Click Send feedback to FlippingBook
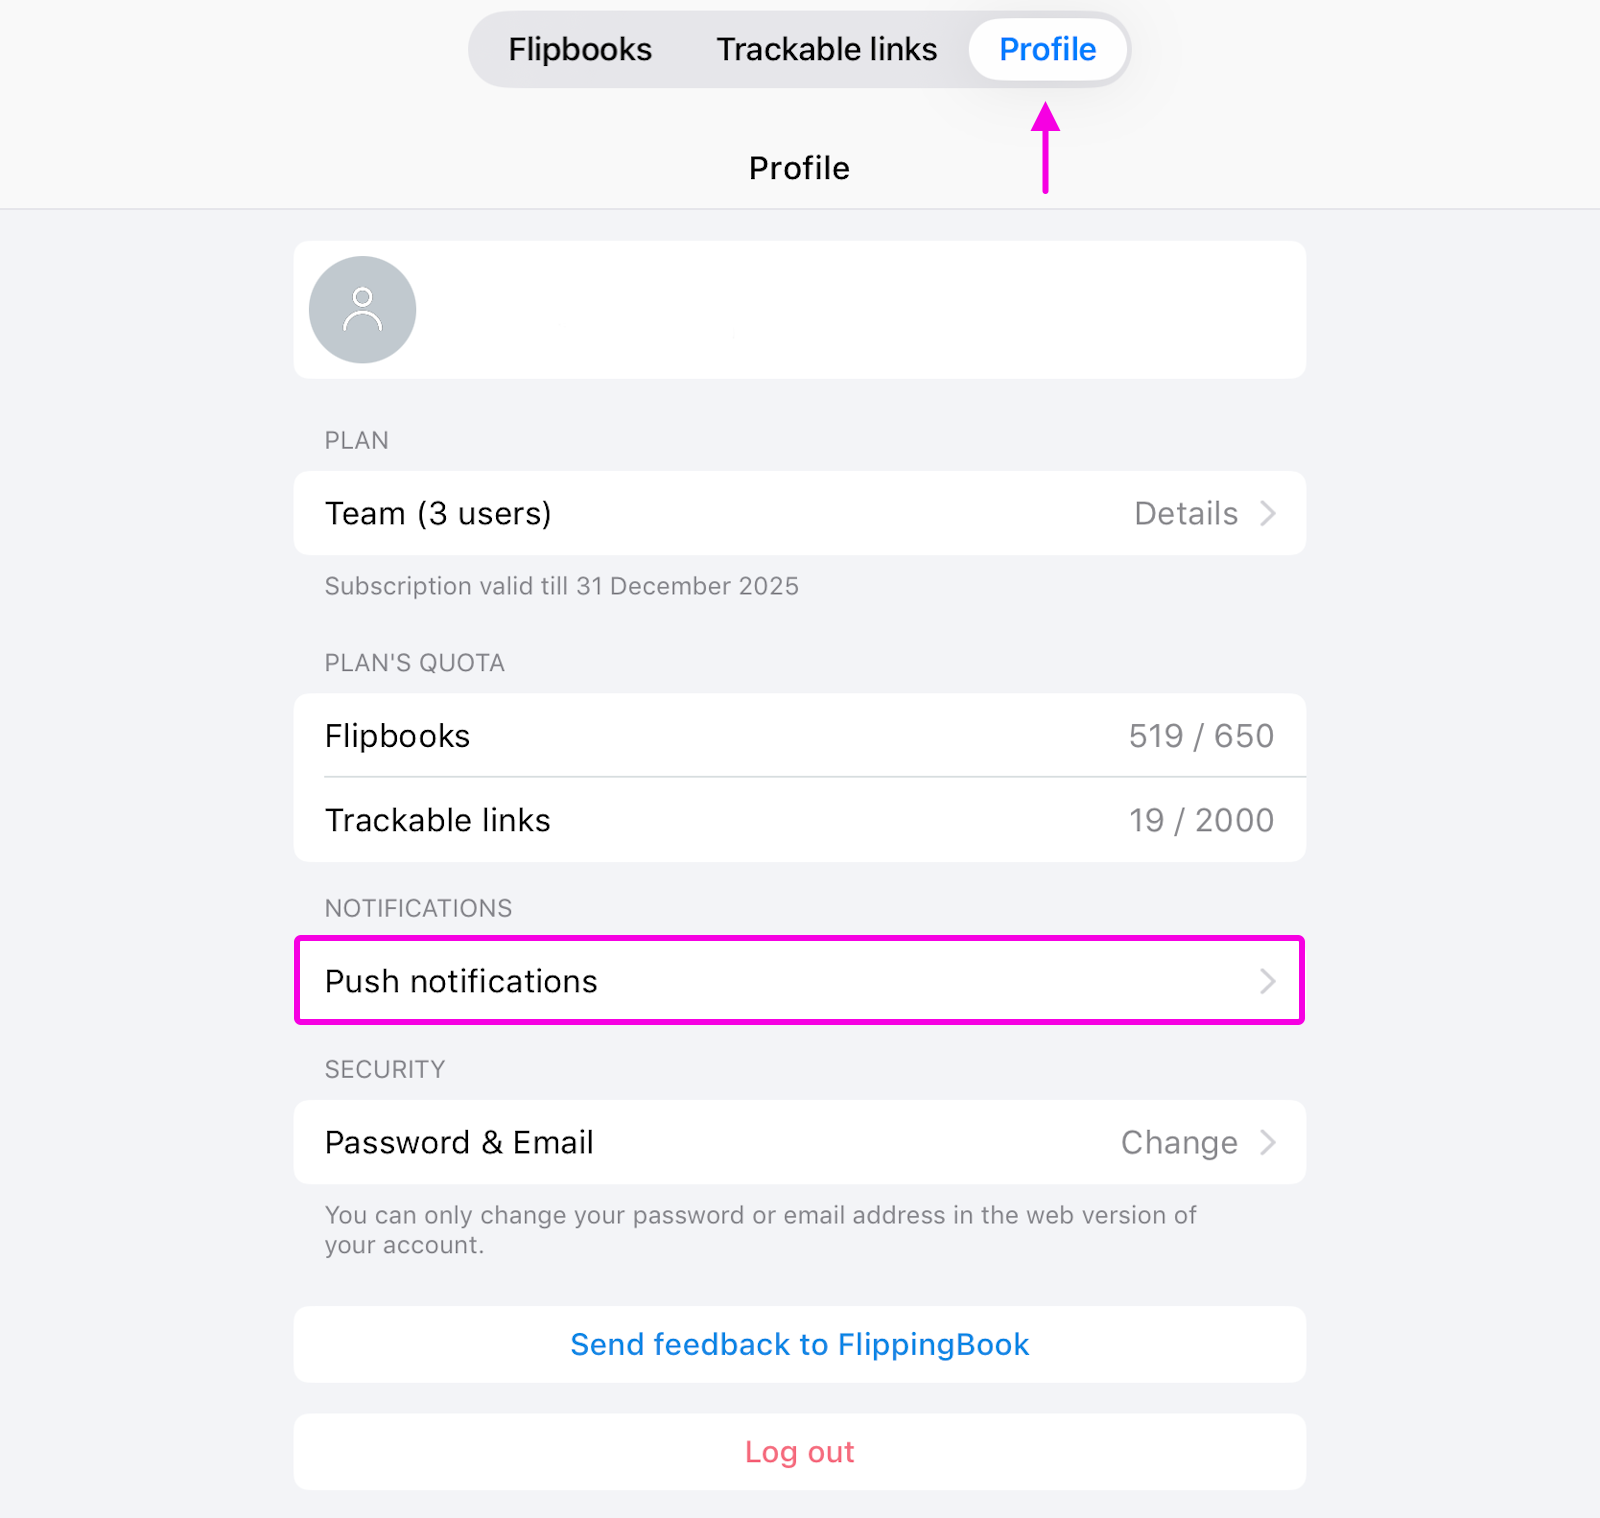1600x1518 pixels. pyautogui.click(x=799, y=1344)
